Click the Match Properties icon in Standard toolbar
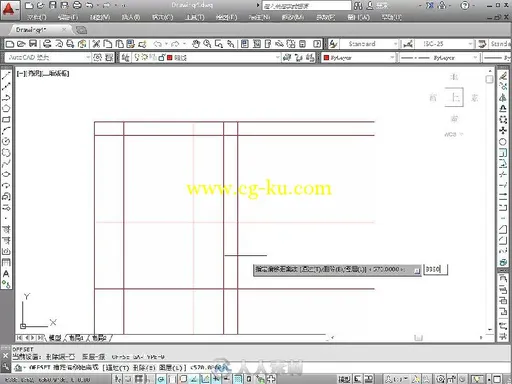This screenshot has width=512, height=384. tap(142, 44)
